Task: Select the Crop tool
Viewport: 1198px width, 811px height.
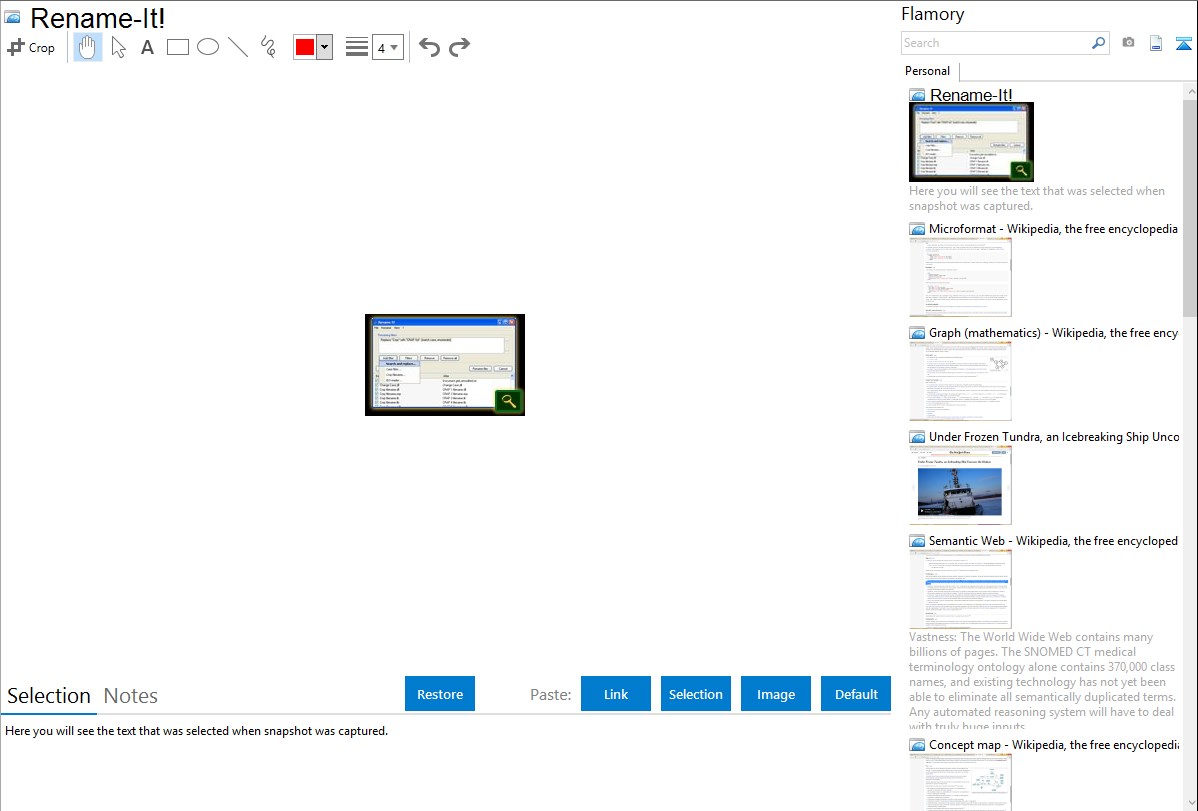Action: 31,47
